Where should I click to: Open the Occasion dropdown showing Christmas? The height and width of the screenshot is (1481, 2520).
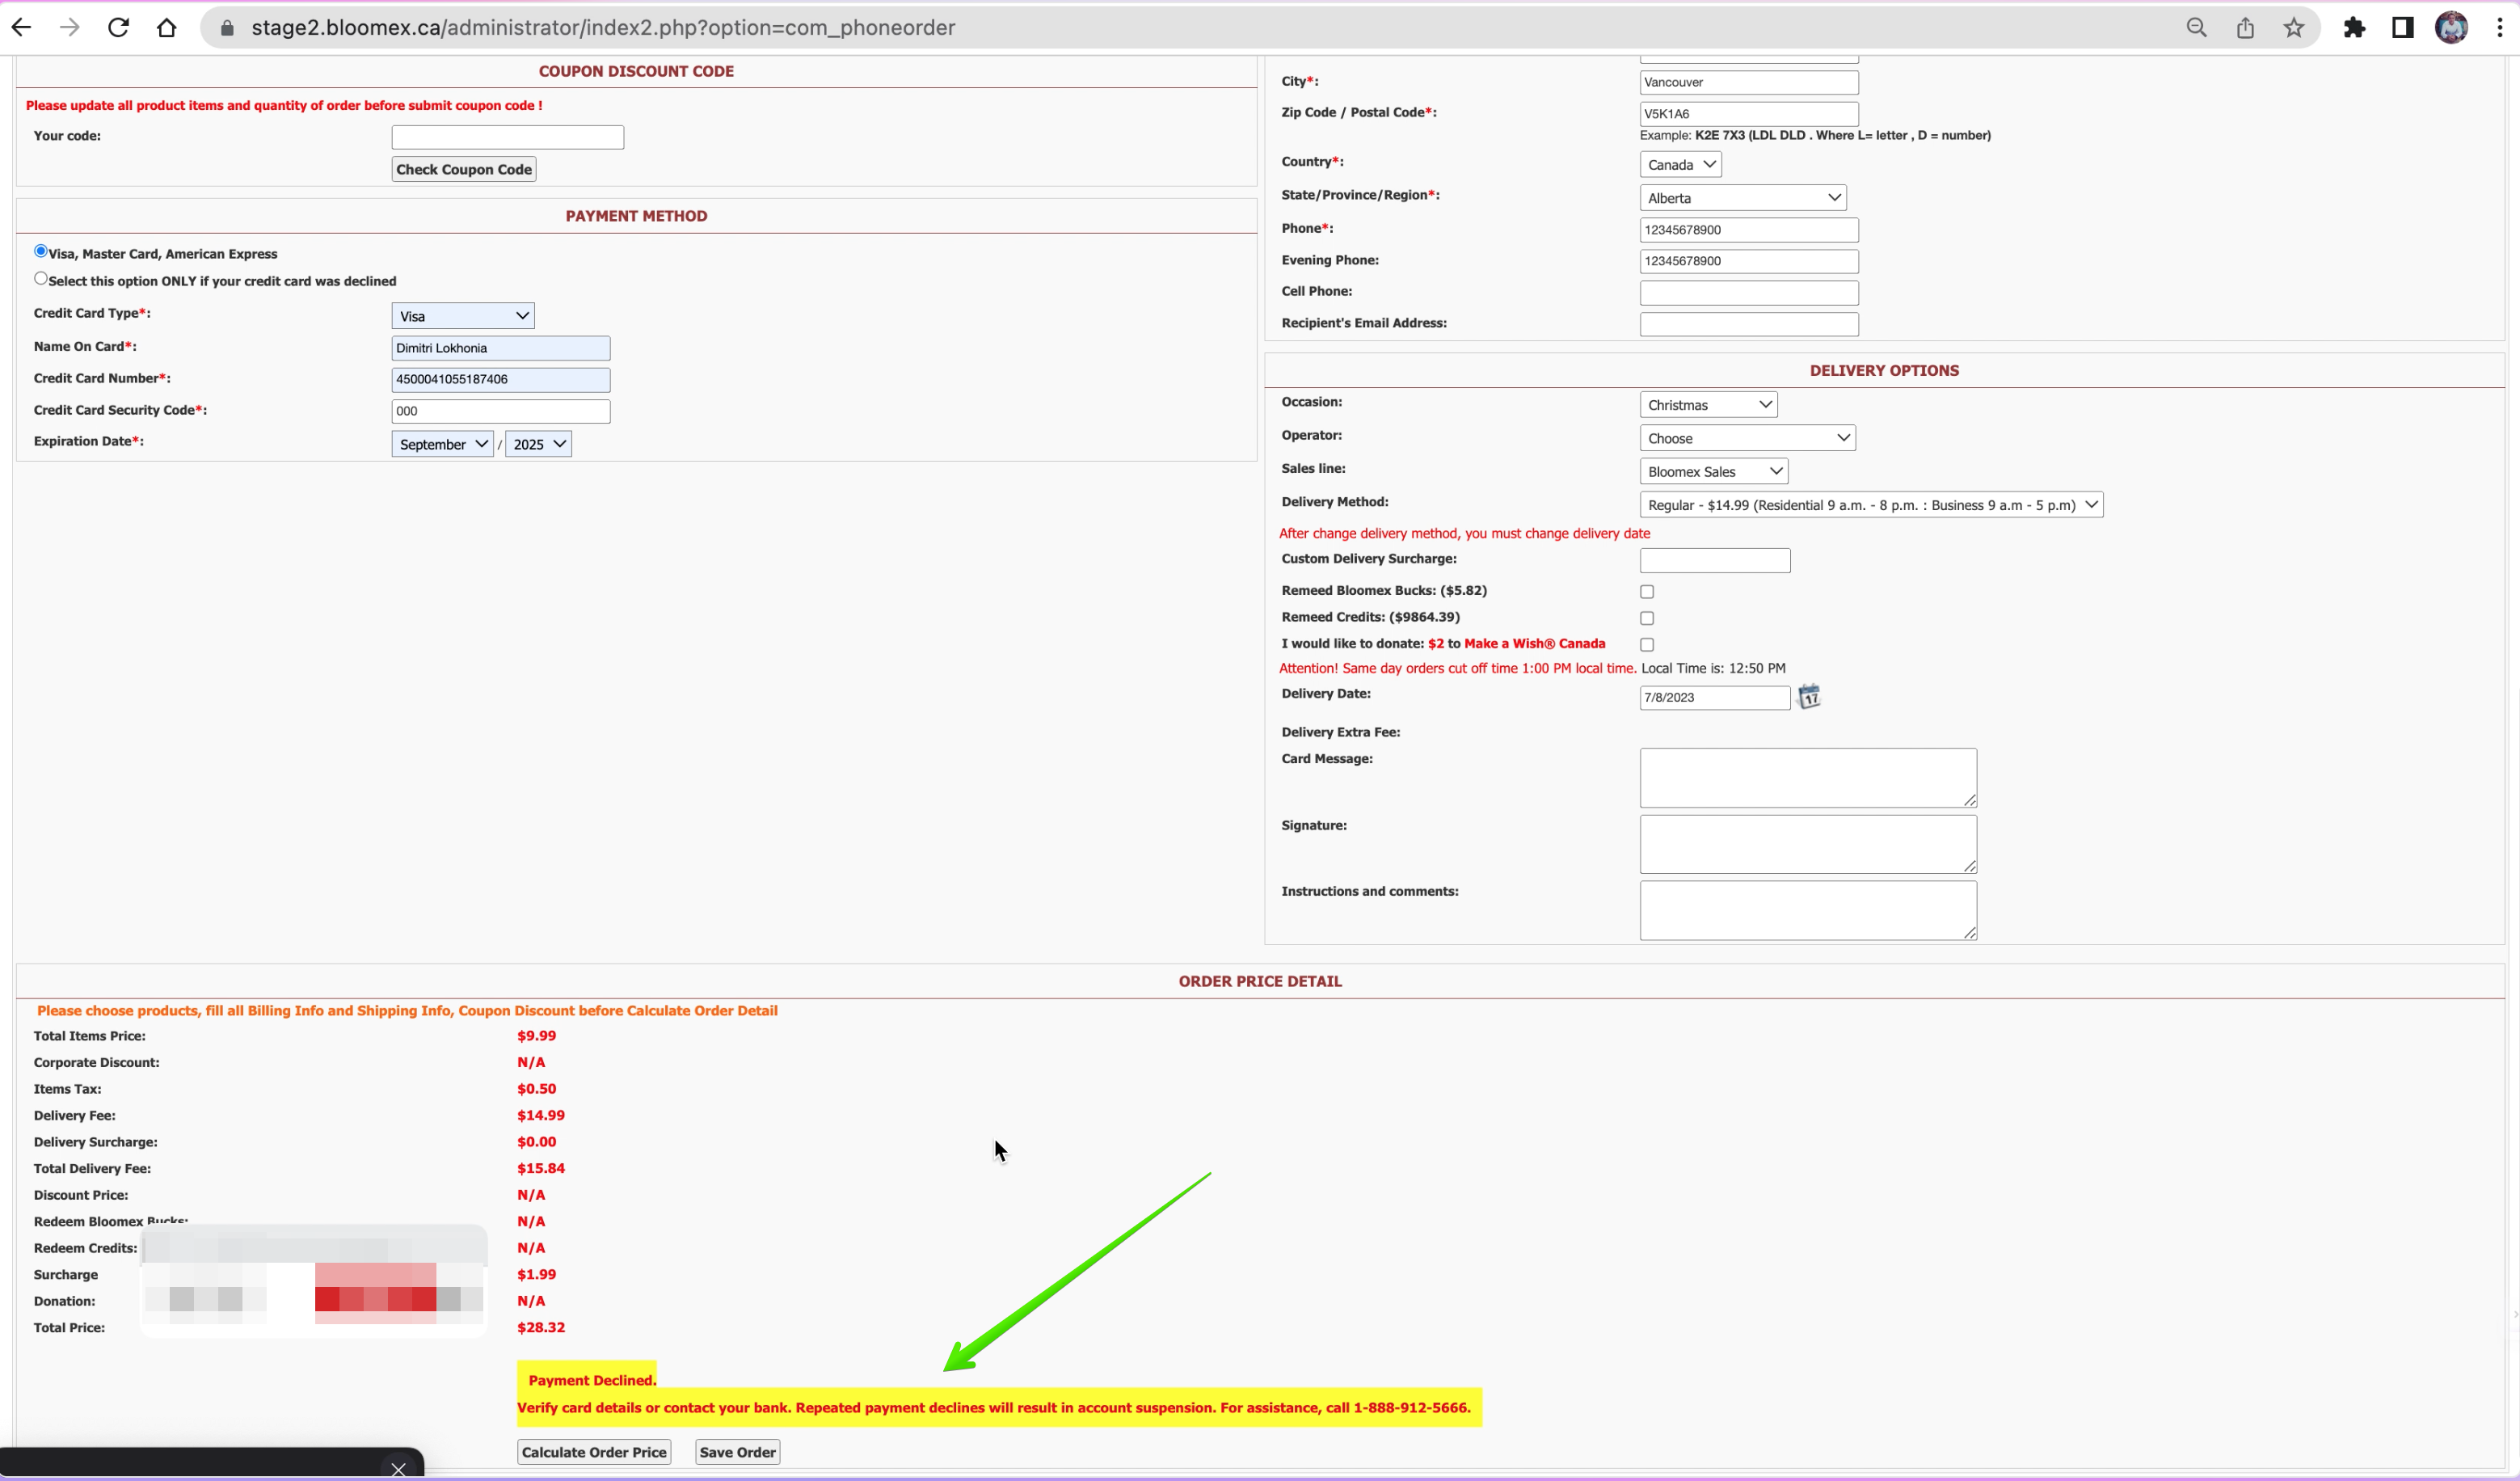tap(1709, 405)
